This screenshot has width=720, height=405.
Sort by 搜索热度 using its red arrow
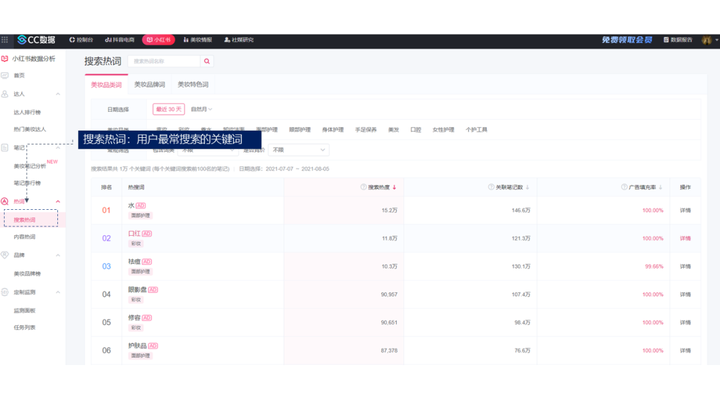pos(394,187)
